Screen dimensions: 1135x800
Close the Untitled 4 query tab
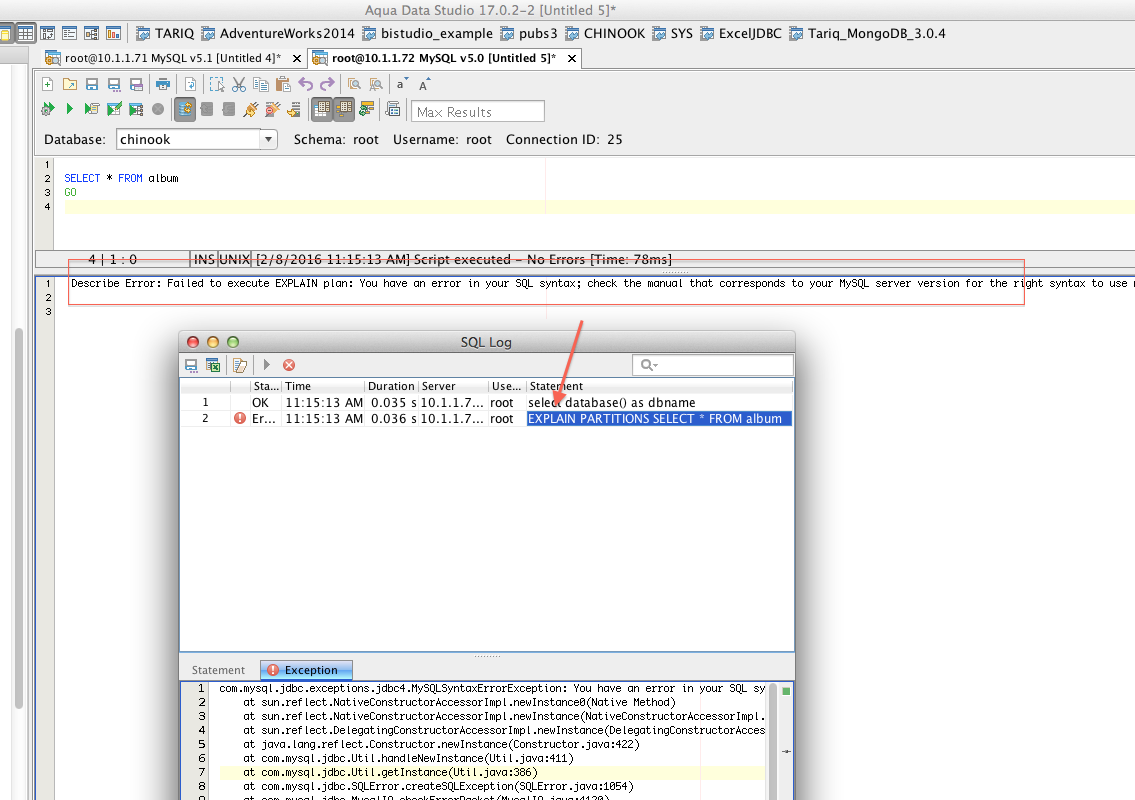[296, 58]
